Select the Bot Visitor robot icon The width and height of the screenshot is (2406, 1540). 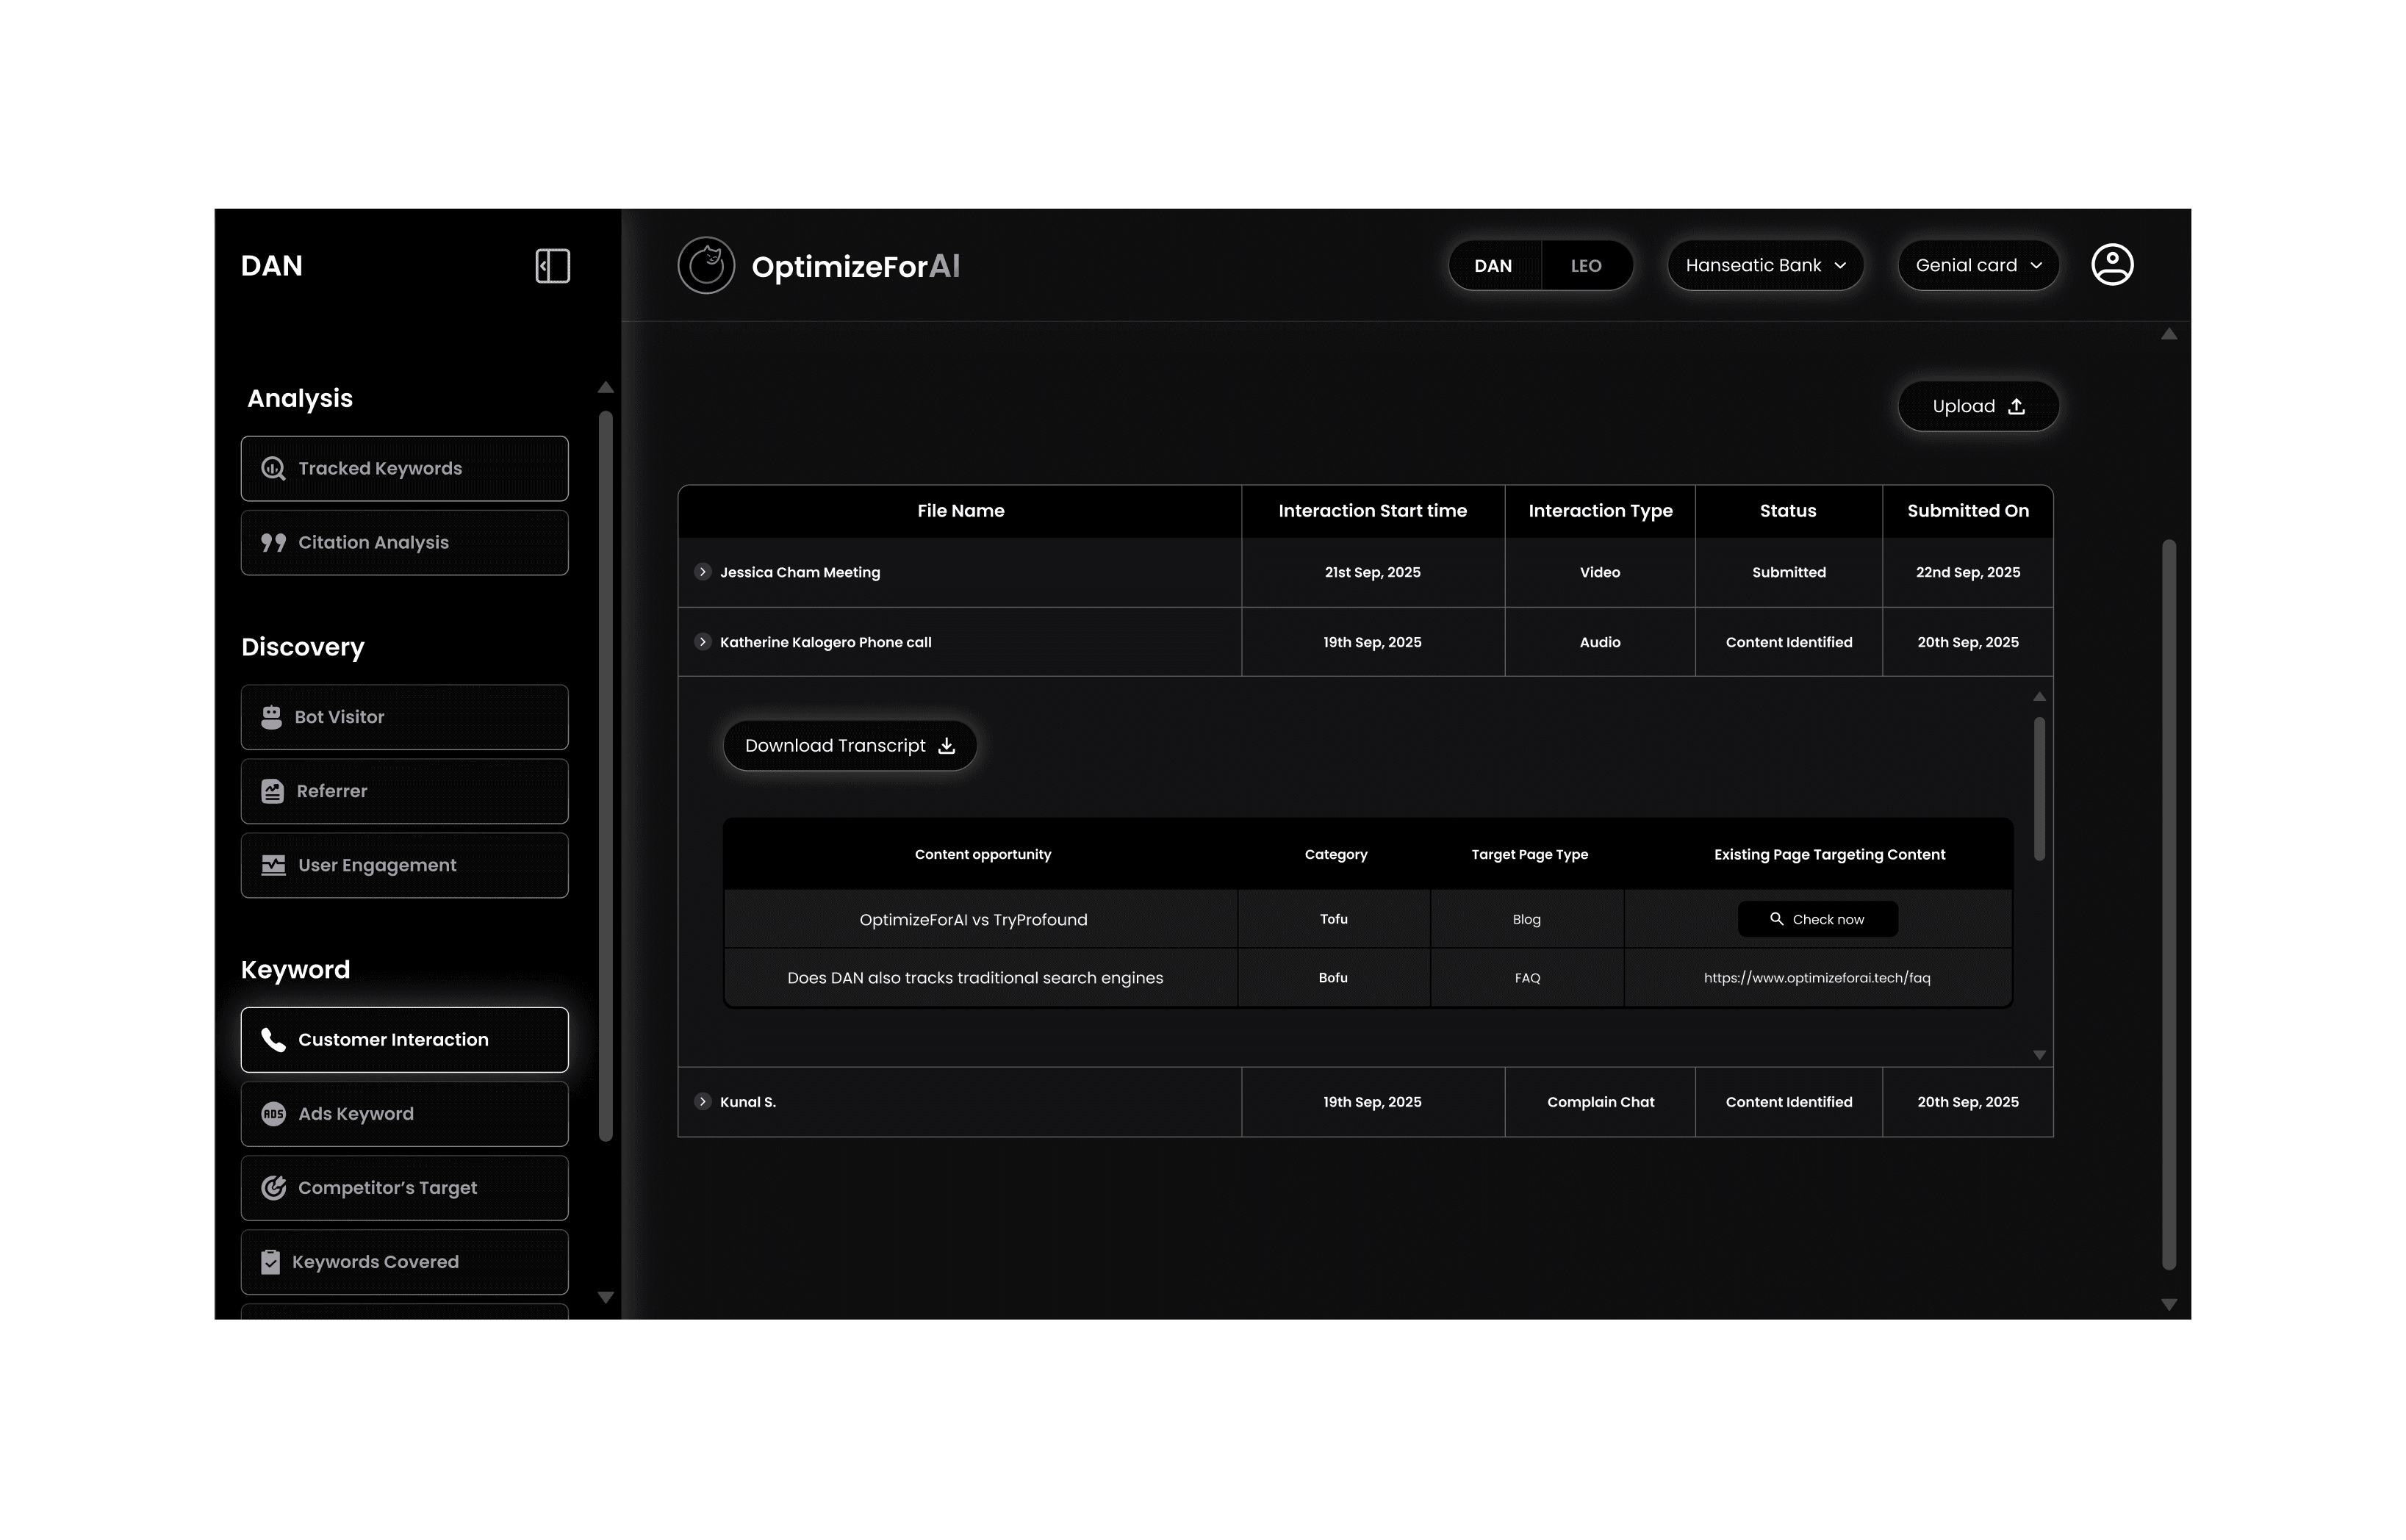pos(273,717)
